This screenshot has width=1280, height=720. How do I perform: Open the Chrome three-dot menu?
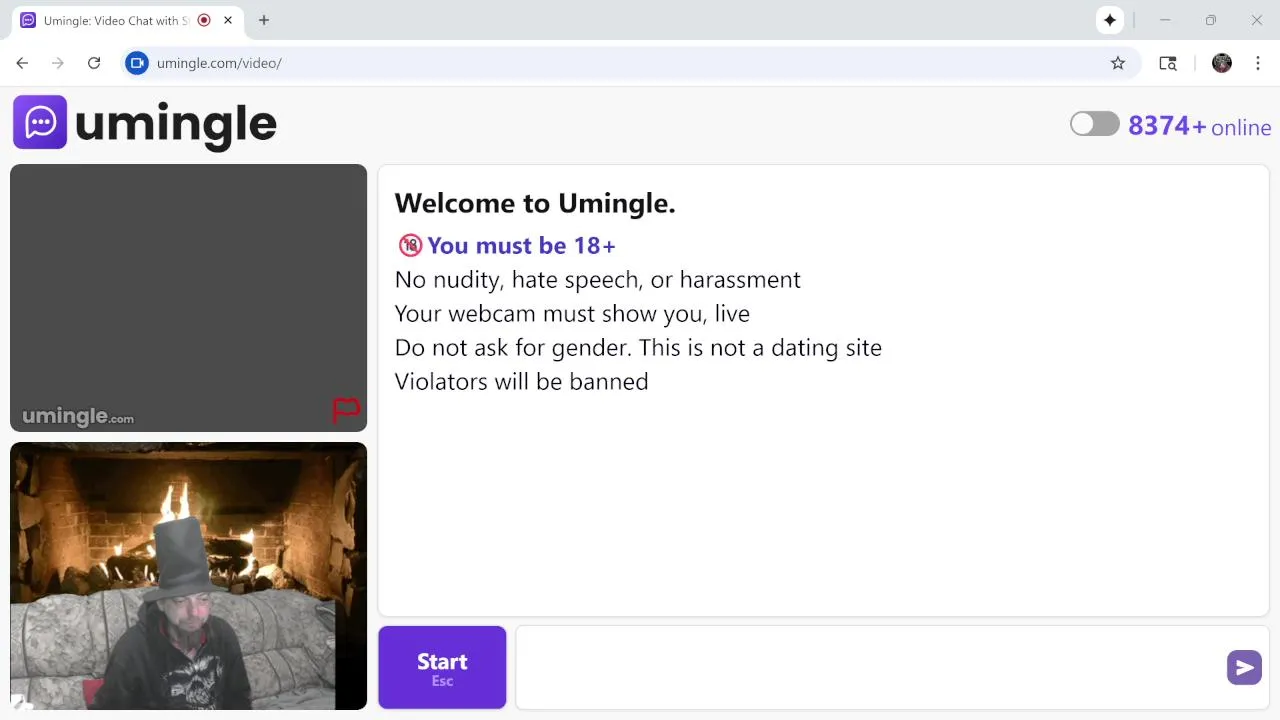point(1258,63)
